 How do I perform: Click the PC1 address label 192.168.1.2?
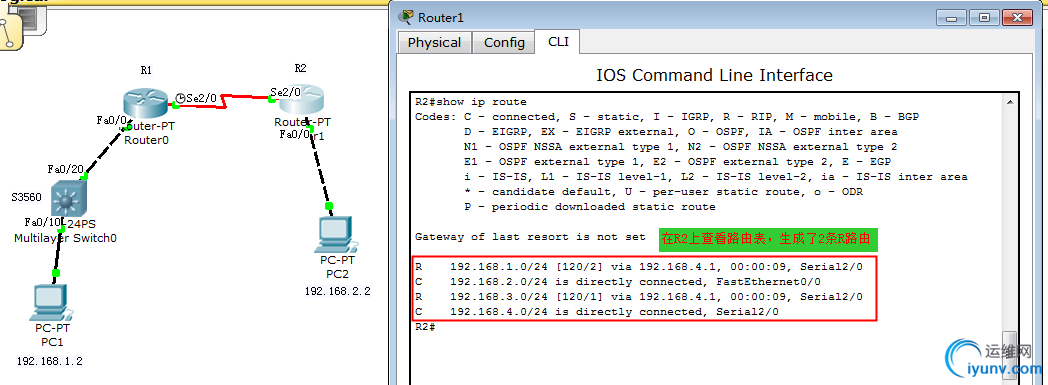(50, 362)
